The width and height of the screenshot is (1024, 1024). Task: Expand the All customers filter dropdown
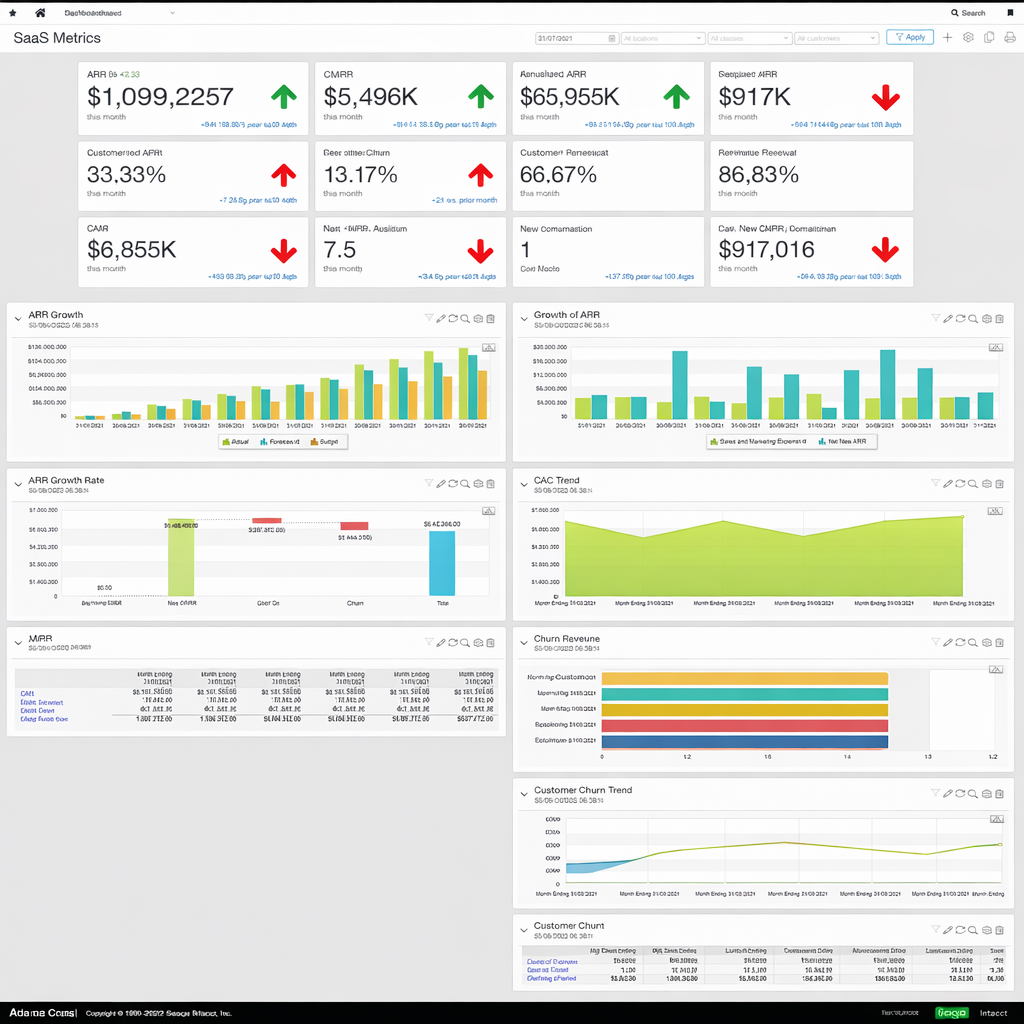(835, 37)
